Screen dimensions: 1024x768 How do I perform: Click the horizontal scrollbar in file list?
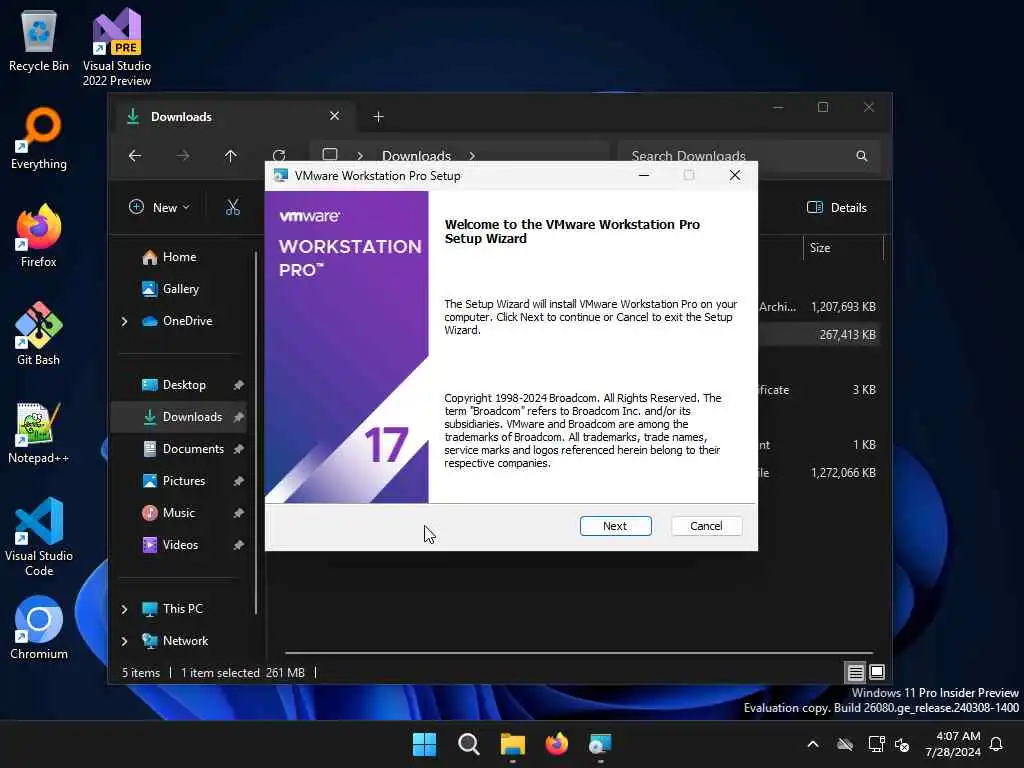(579, 652)
